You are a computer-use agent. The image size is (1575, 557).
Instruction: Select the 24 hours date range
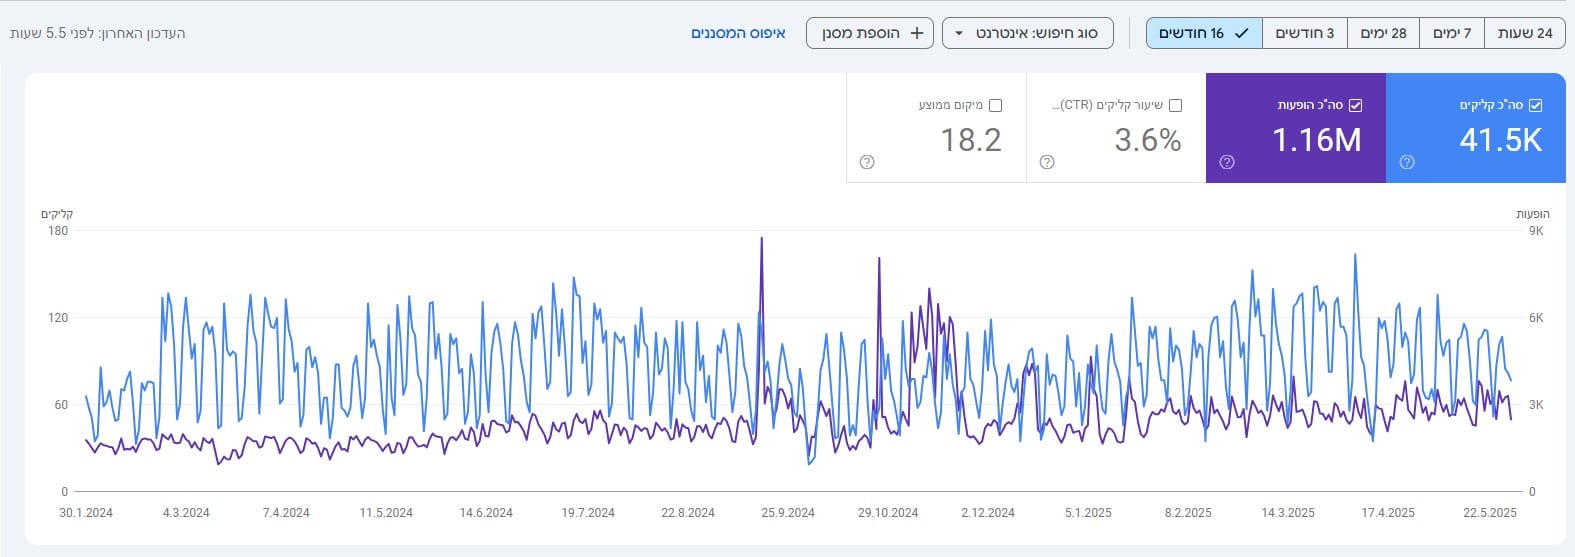(x=1524, y=33)
